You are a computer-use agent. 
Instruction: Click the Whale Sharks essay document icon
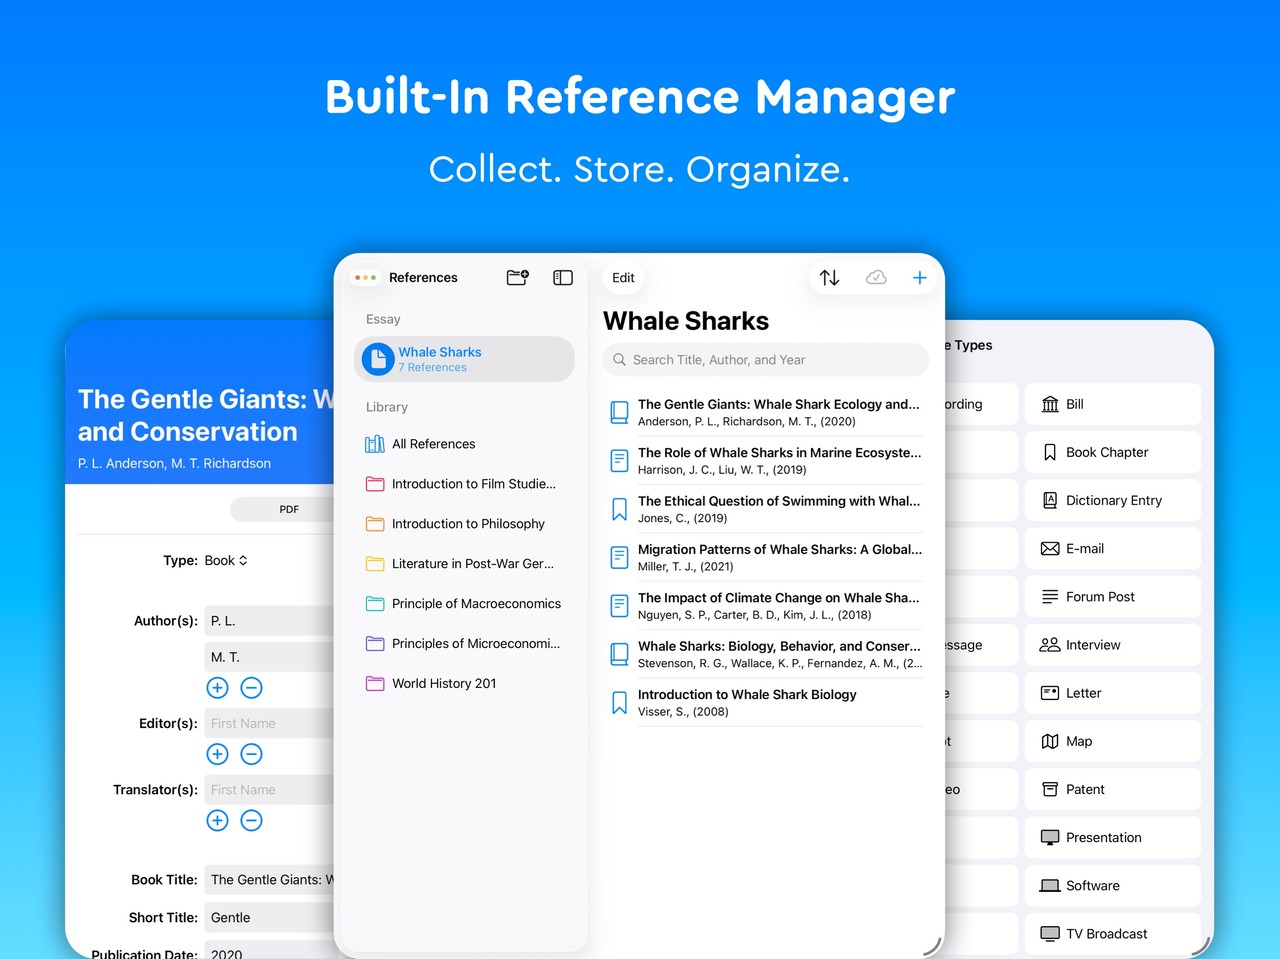point(378,359)
